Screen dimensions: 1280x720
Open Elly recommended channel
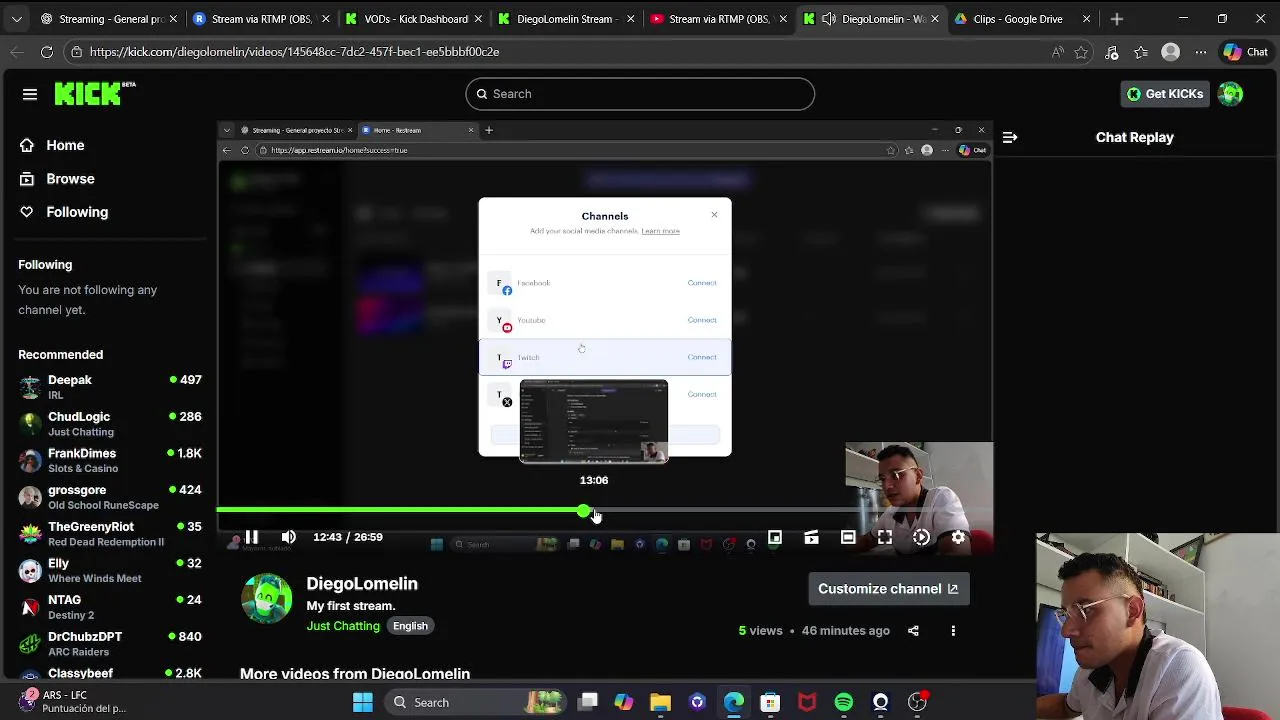(110, 570)
